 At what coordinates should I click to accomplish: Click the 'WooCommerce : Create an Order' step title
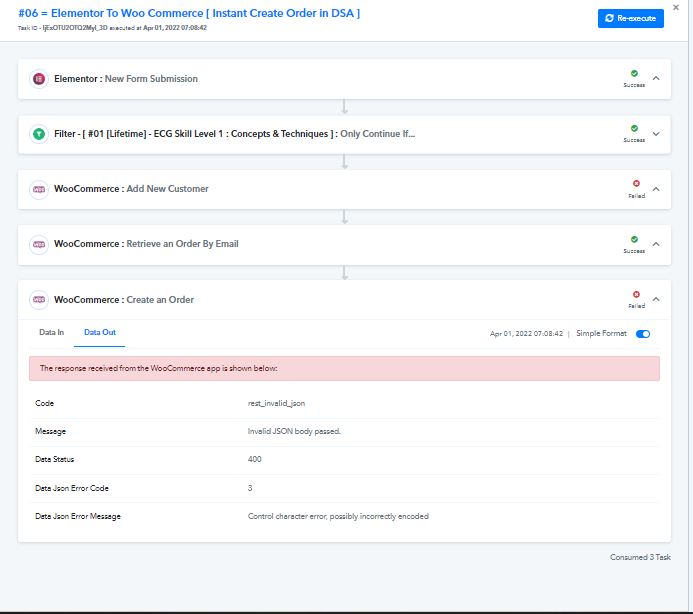(124, 300)
